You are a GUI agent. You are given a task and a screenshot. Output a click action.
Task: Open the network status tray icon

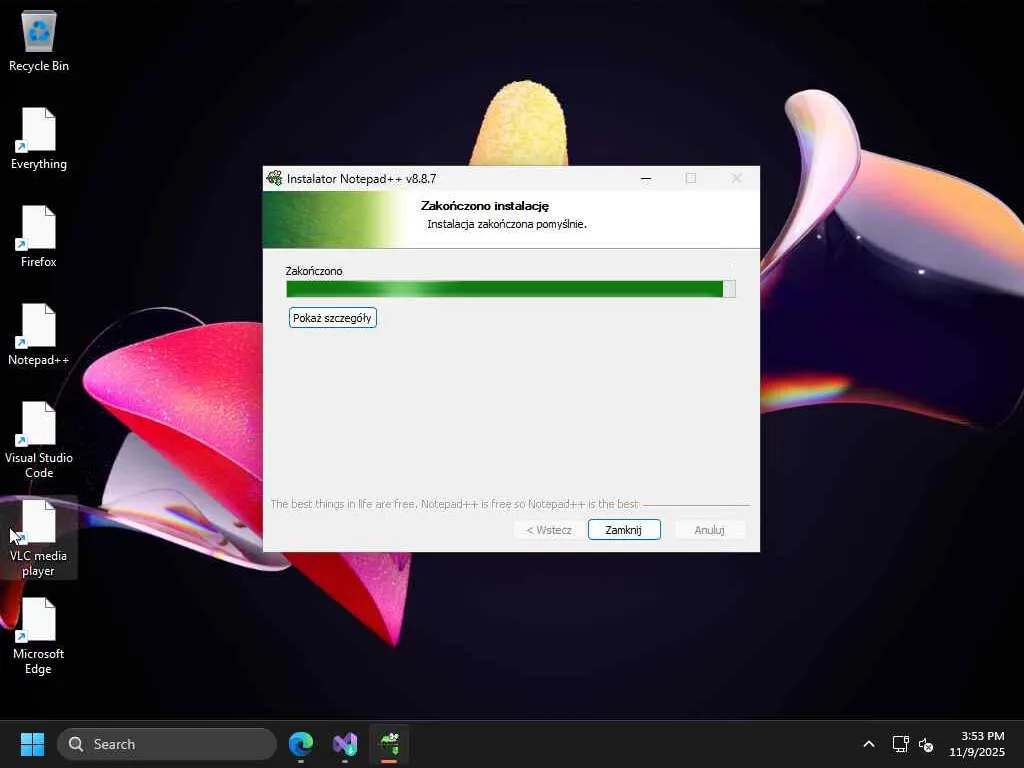(x=901, y=744)
